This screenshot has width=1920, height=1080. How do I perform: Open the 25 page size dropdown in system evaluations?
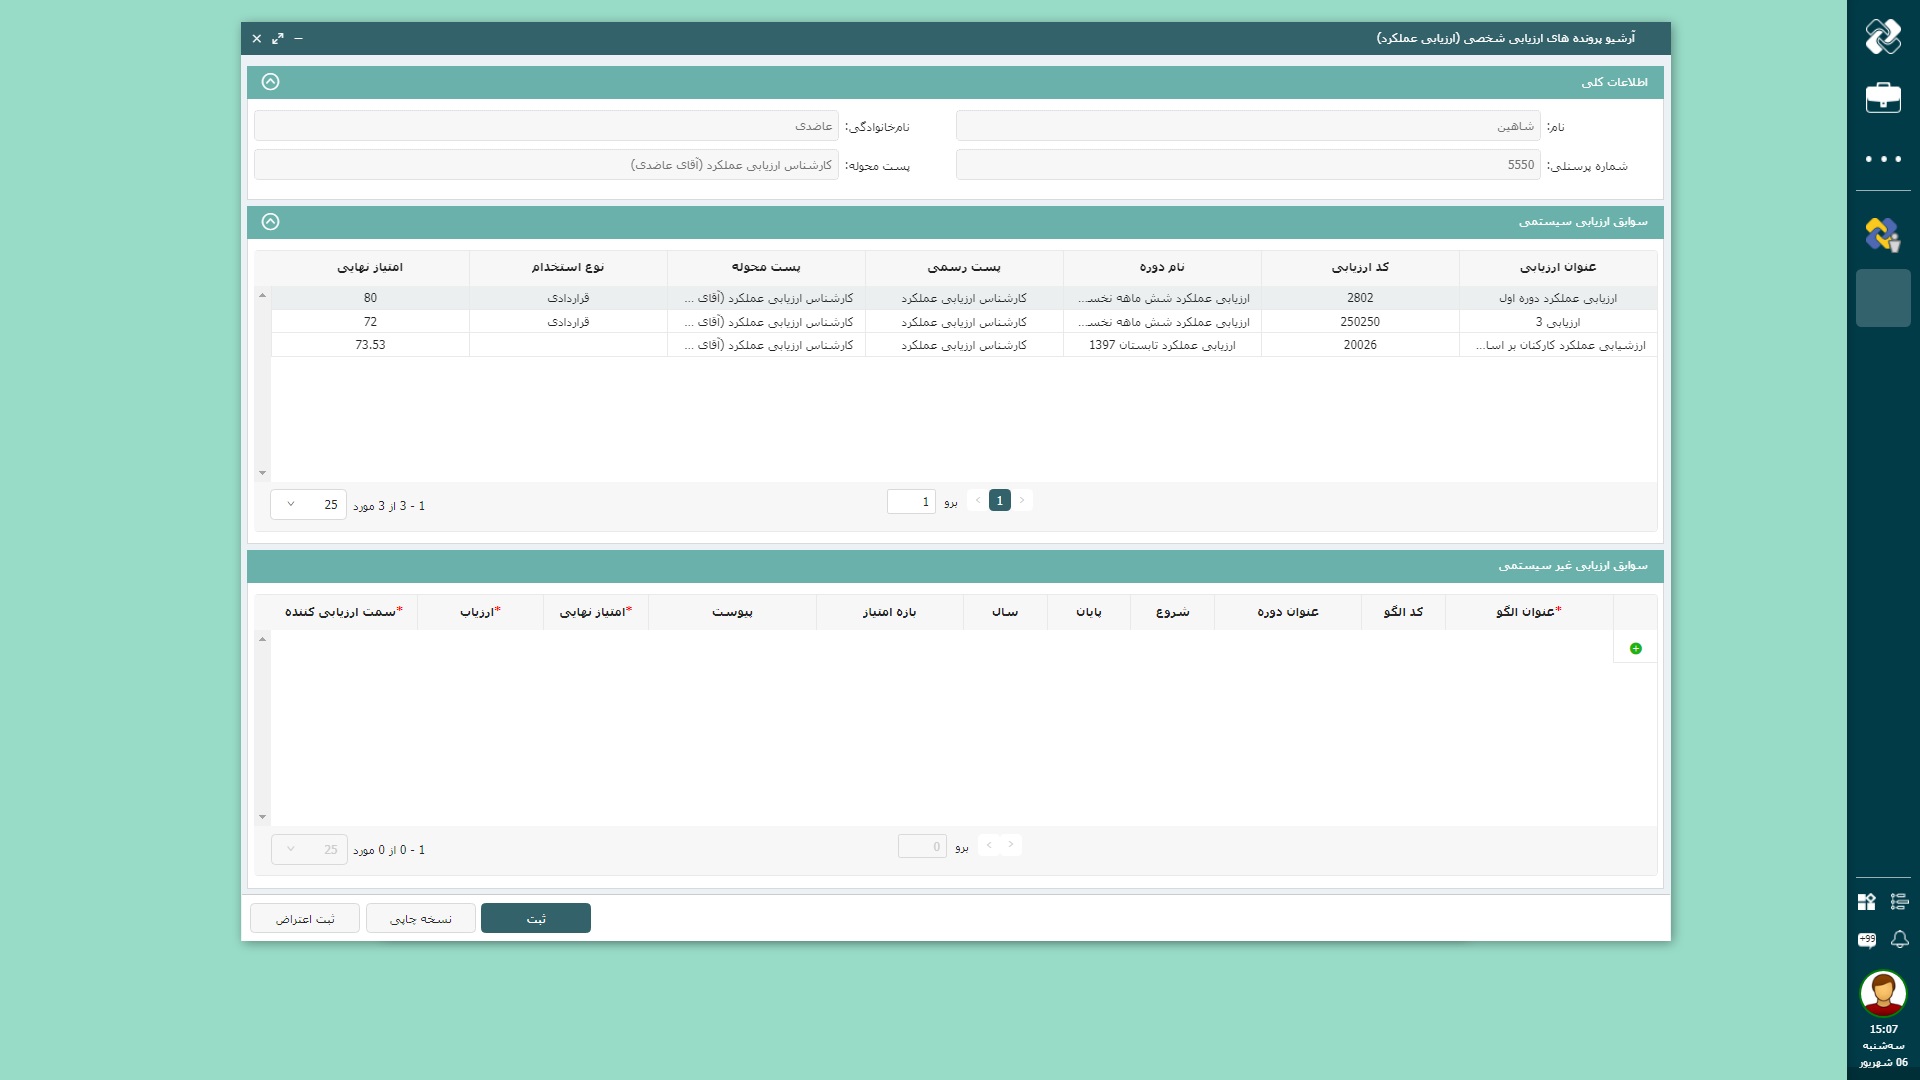[x=308, y=505]
